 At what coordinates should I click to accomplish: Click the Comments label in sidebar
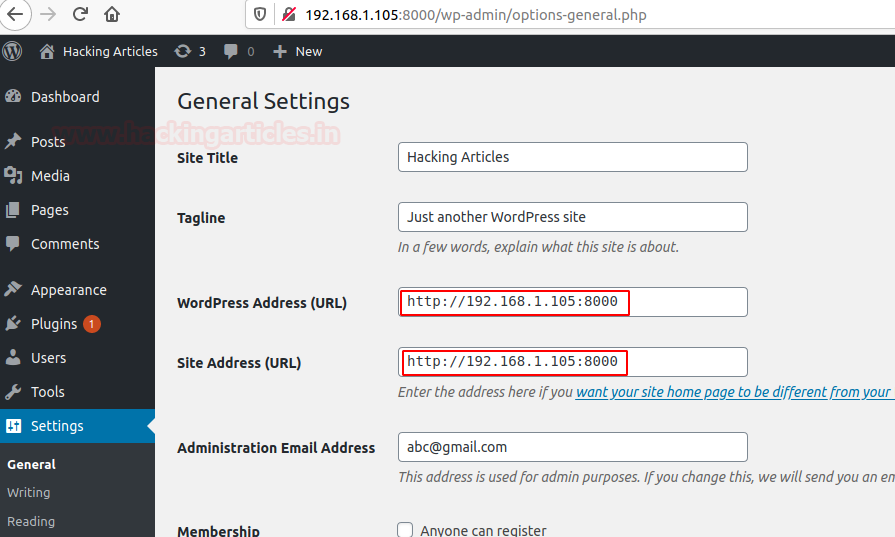pos(65,244)
